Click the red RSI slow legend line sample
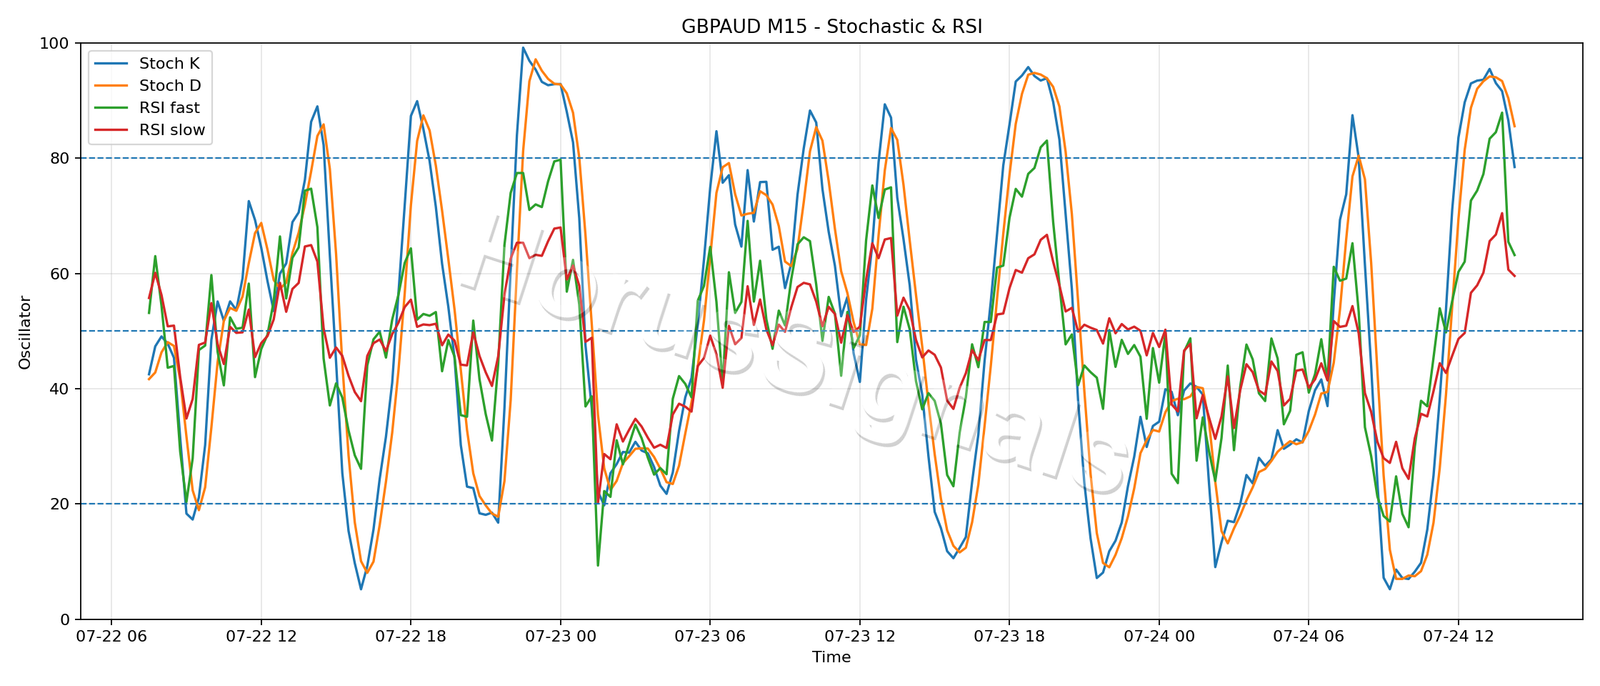Screen dimensions: 1600x686 point(111,130)
